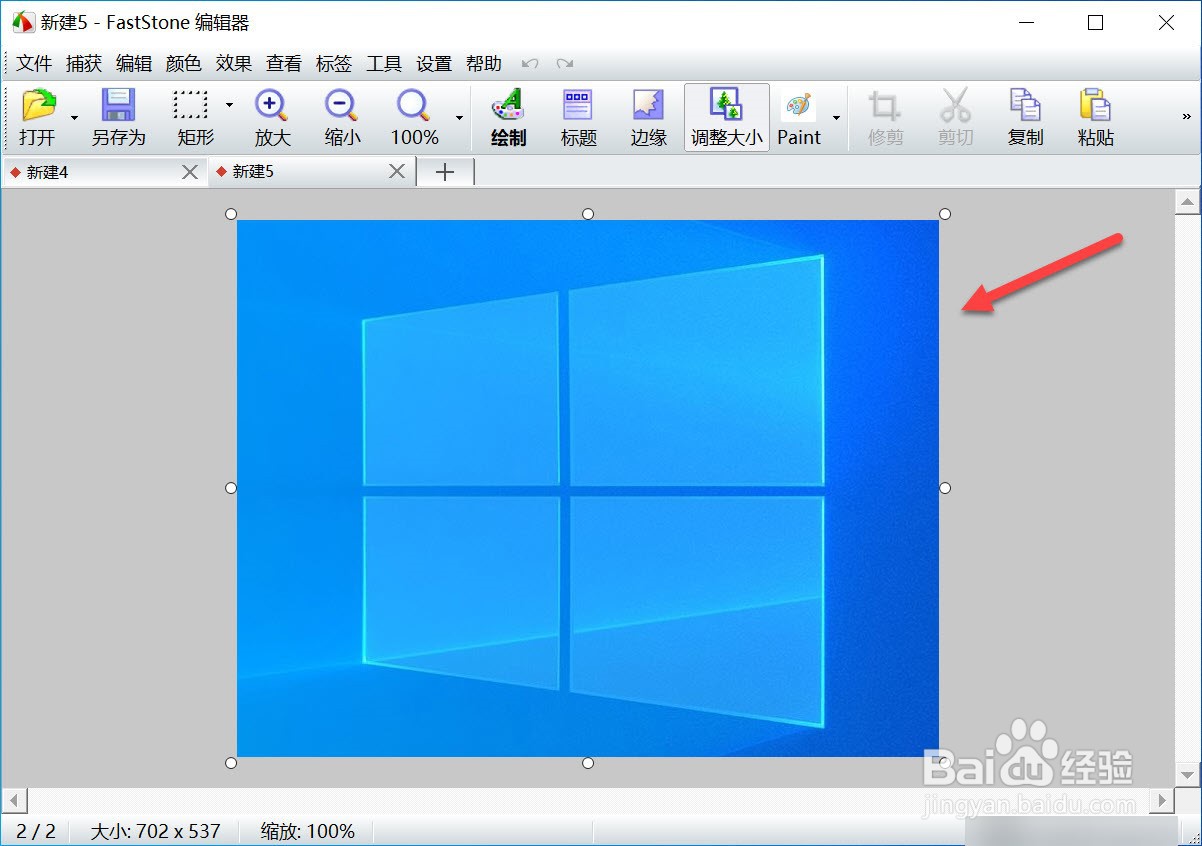Open the Tools (工具) menu
This screenshot has height=846, width=1202.
coord(384,64)
